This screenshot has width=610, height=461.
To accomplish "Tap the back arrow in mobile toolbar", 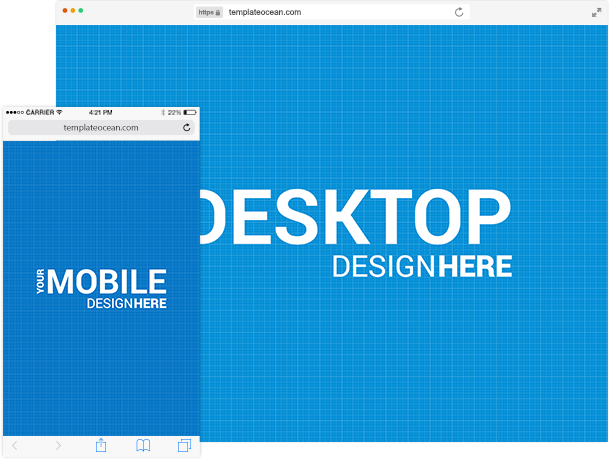I will [x=15, y=445].
